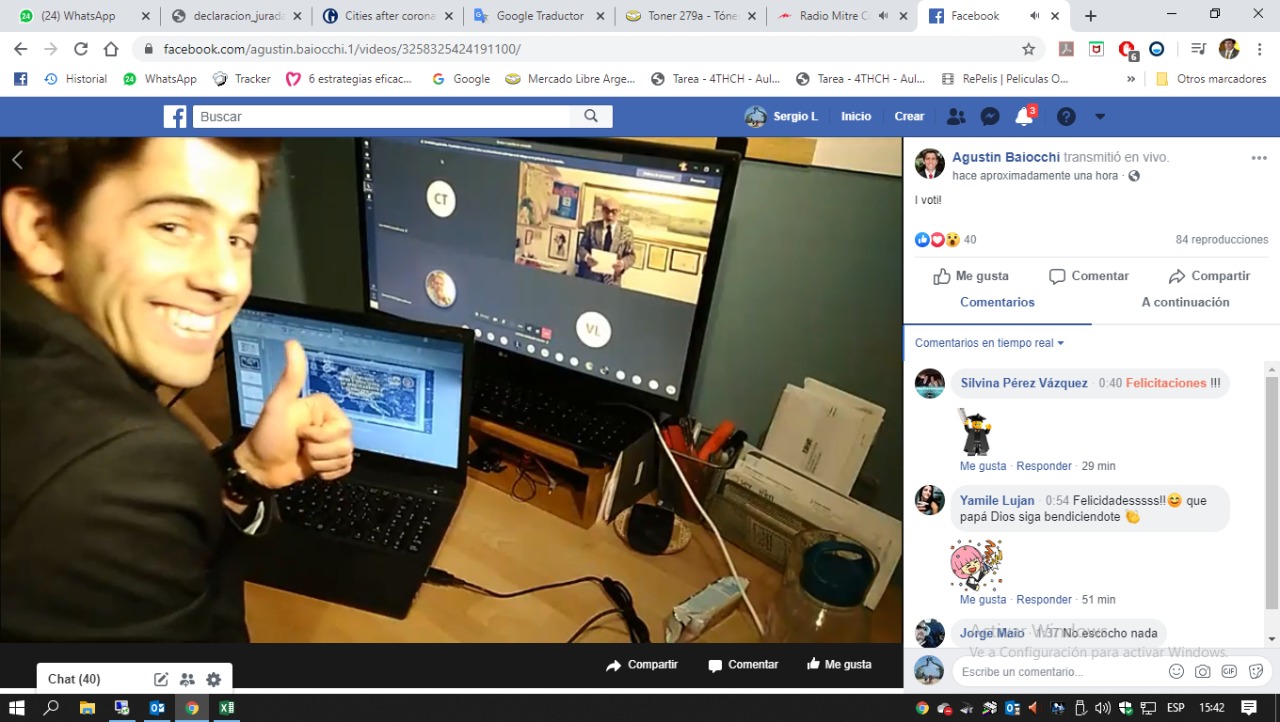Open the post options three-dots menu

click(x=1259, y=158)
